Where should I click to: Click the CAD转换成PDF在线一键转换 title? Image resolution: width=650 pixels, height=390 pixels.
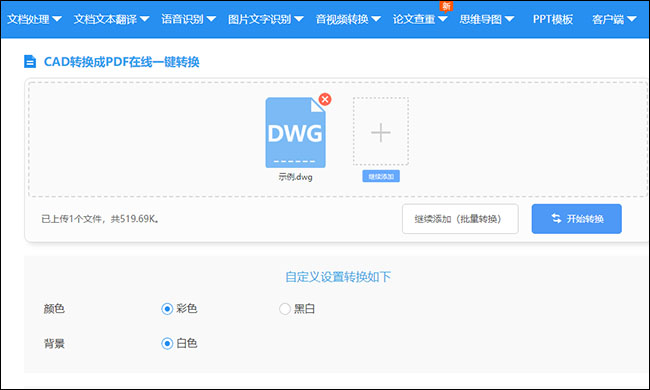coord(121,62)
